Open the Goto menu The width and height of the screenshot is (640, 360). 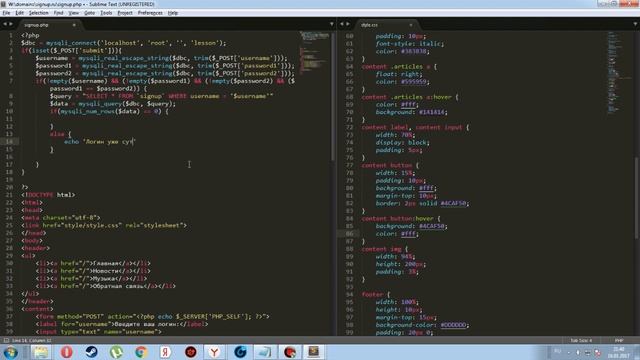pos(89,13)
